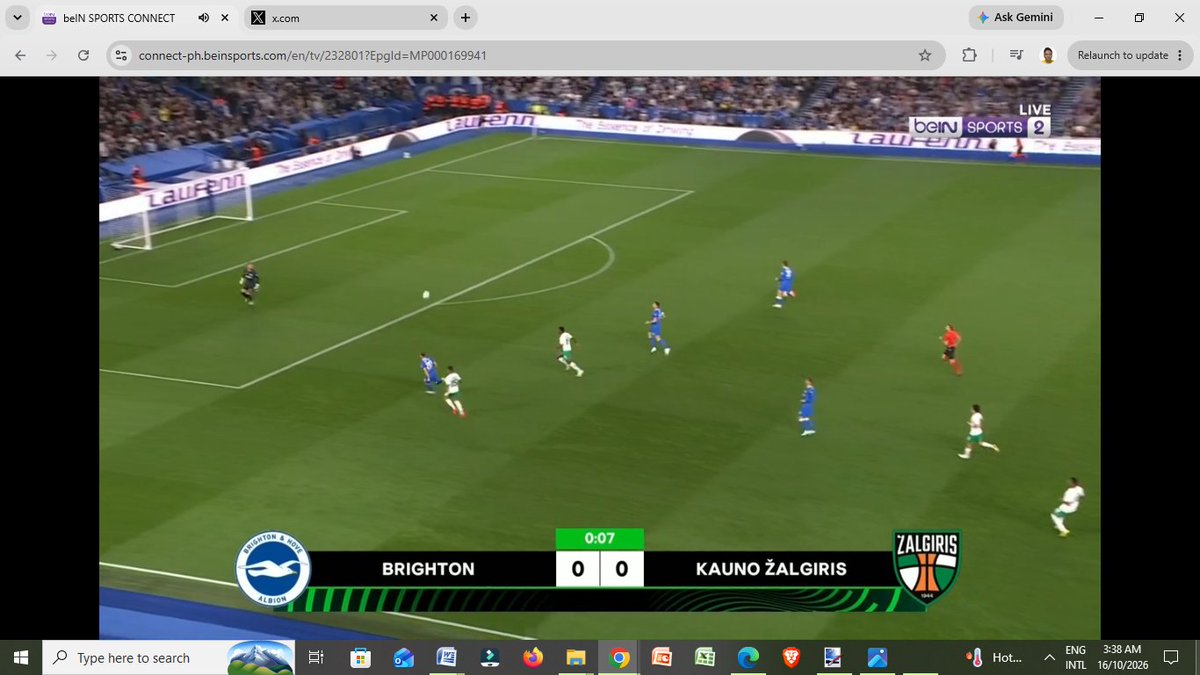Click the Brighton & Hove Albion crest

click(273, 567)
